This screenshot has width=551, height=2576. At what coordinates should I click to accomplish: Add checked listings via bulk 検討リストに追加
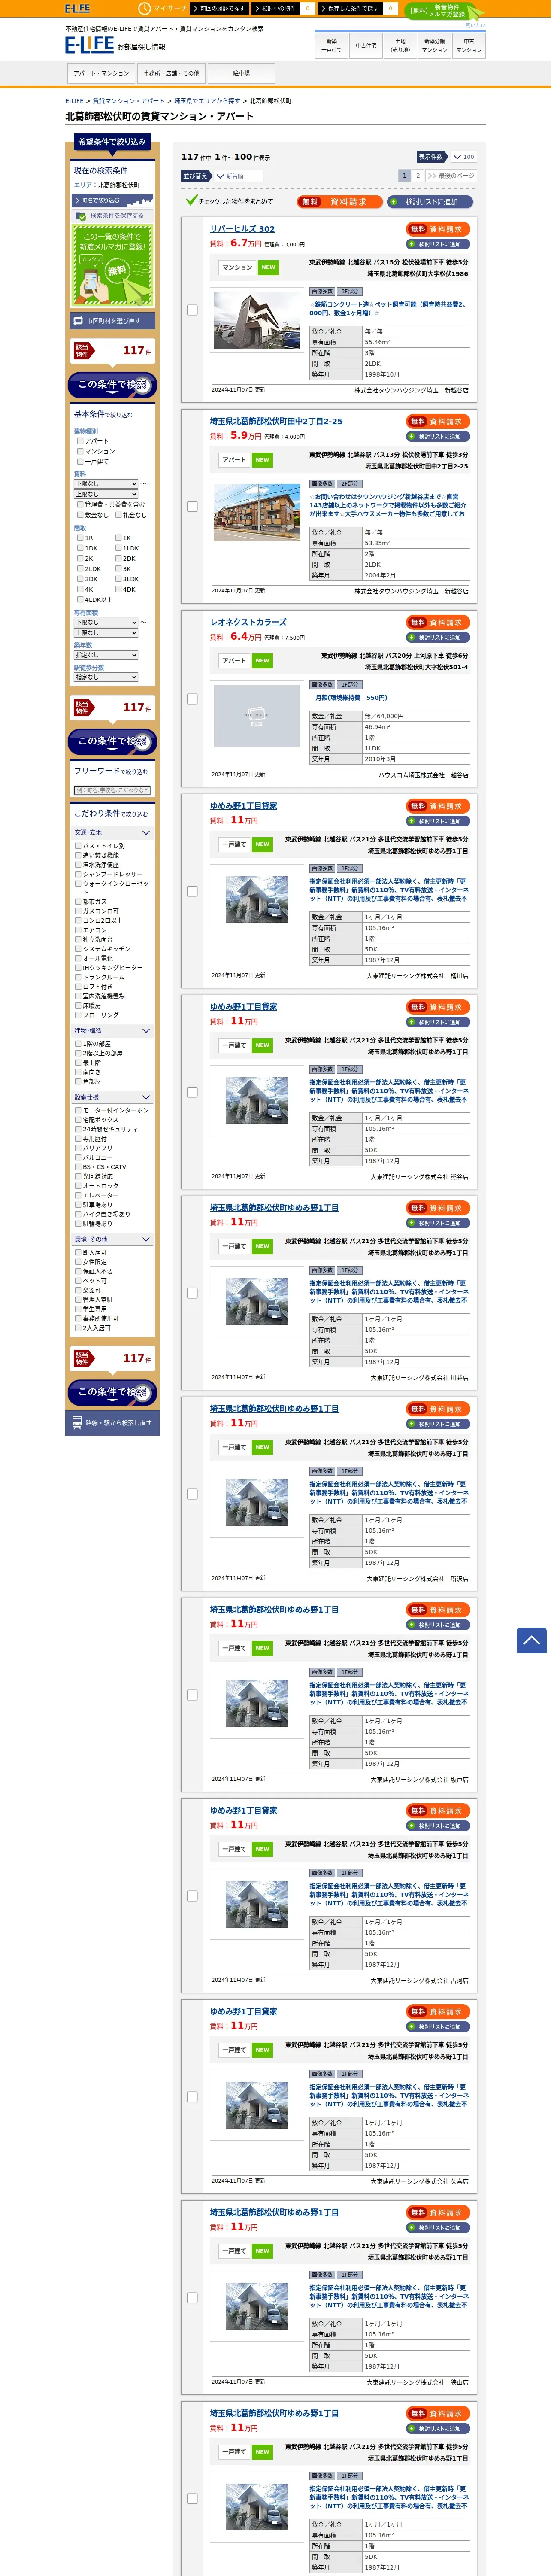pyautogui.click(x=429, y=201)
